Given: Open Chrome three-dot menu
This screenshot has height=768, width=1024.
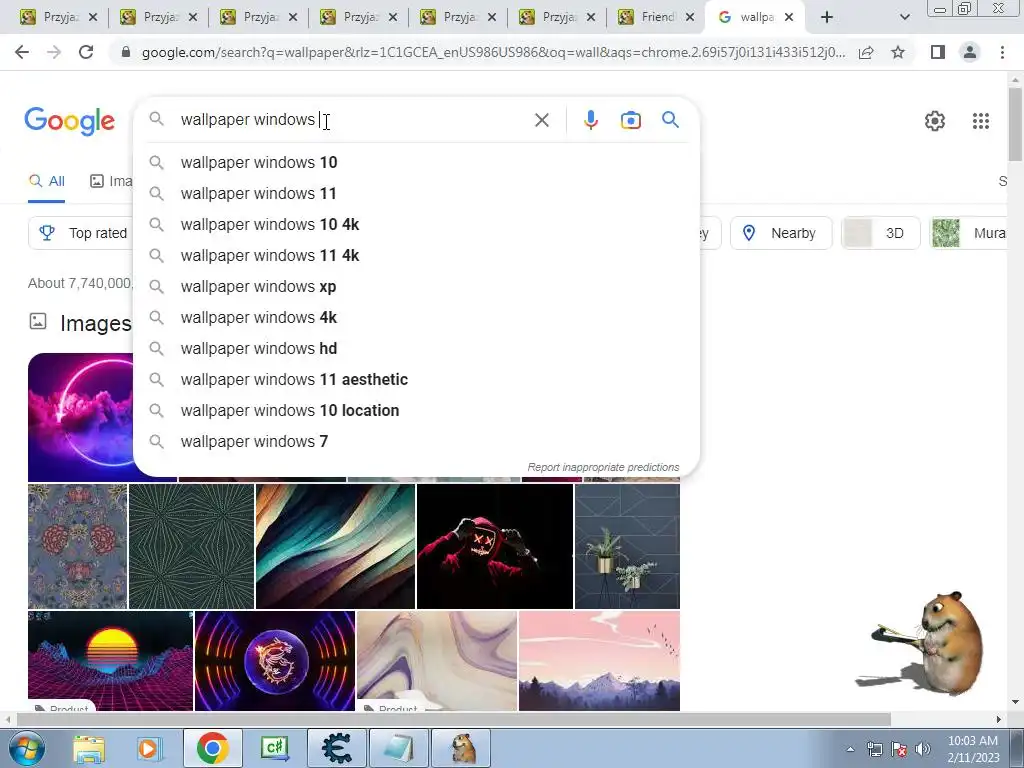Looking at the screenshot, I should point(1002,52).
